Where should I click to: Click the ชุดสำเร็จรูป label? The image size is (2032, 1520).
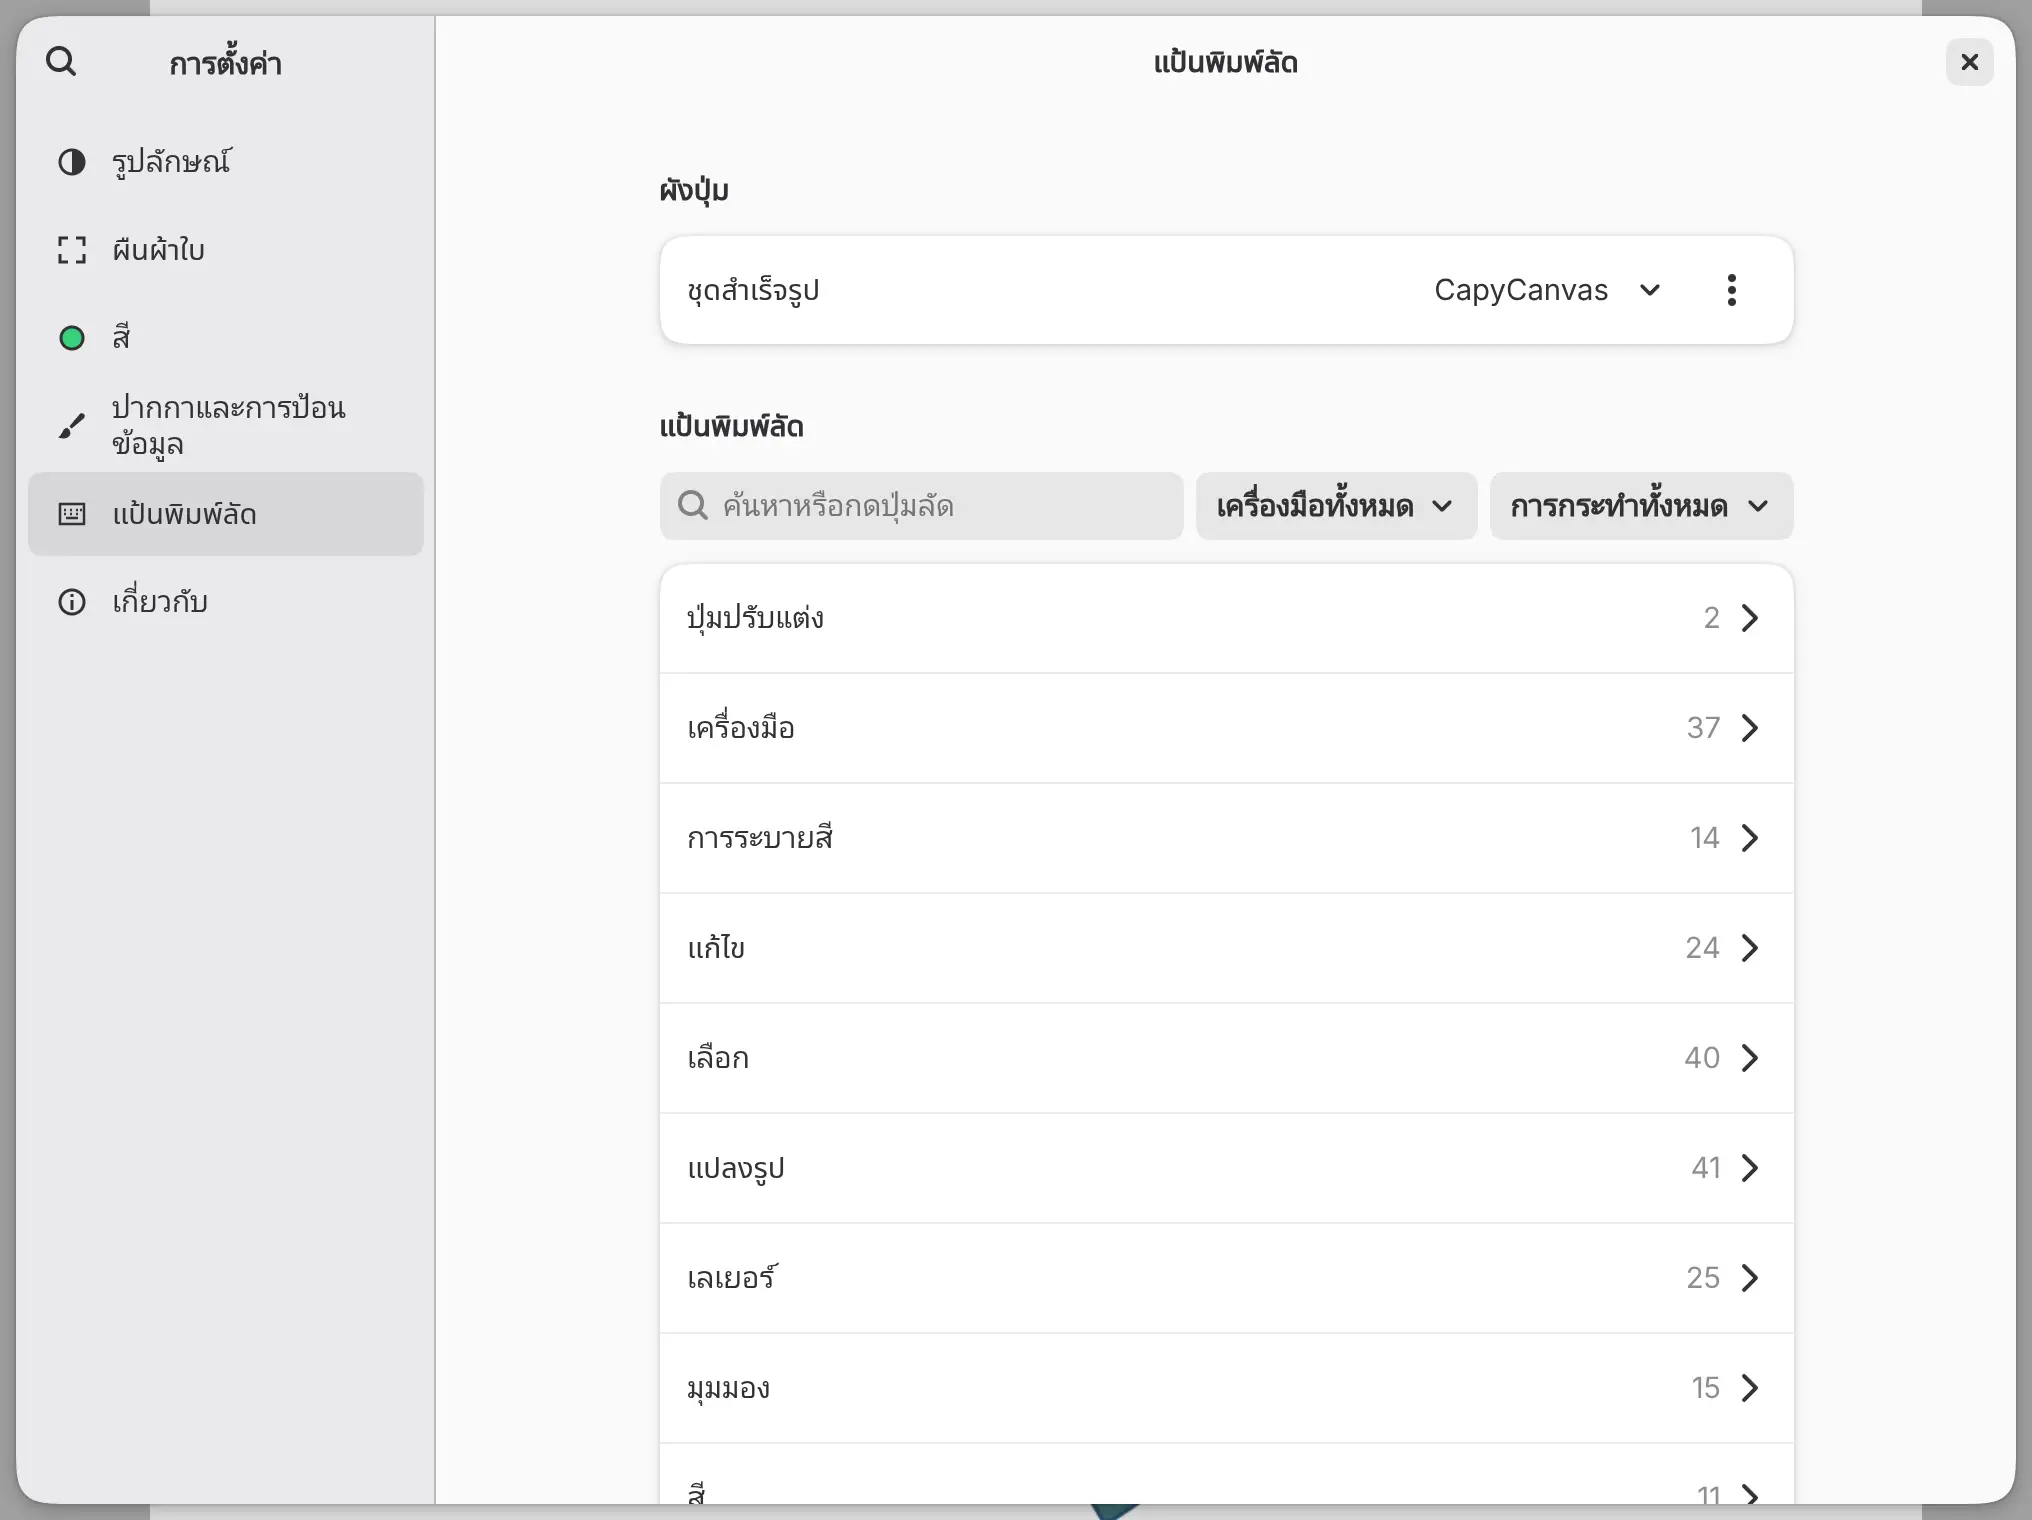click(753, 290)
